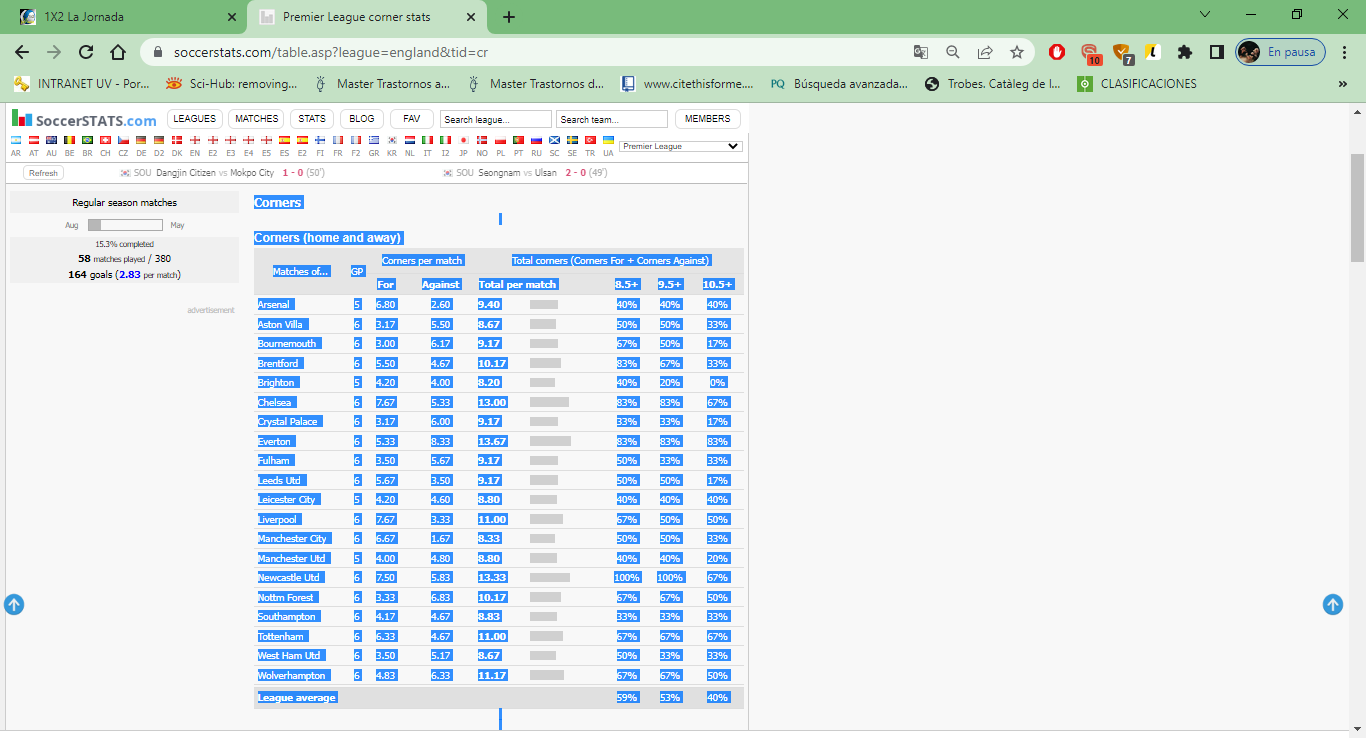Open the Trobes Catàleg bookmark

pyautogui.click(x=993, y=84)
